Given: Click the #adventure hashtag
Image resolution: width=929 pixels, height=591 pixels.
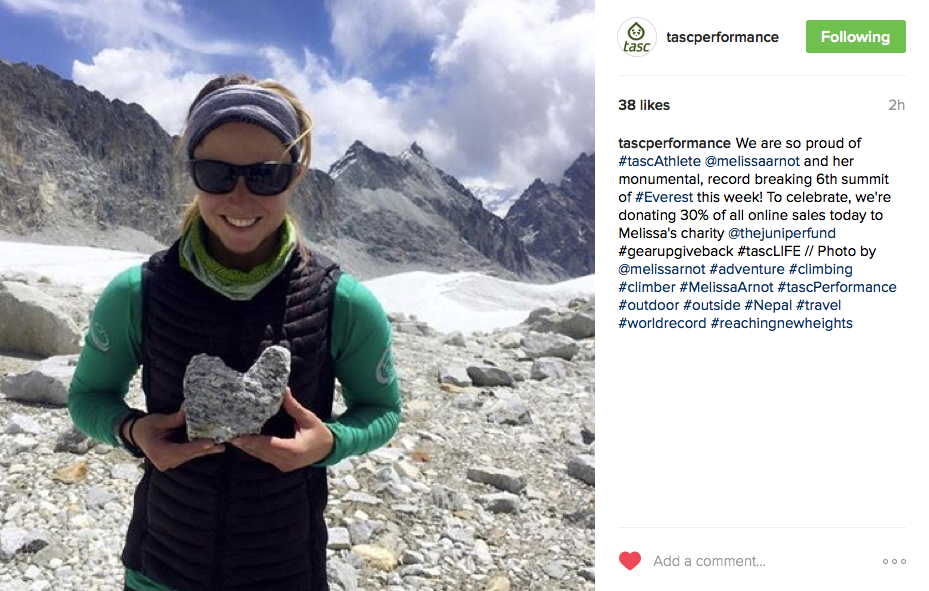Looking at the screenshot, I should pos(747,269).
